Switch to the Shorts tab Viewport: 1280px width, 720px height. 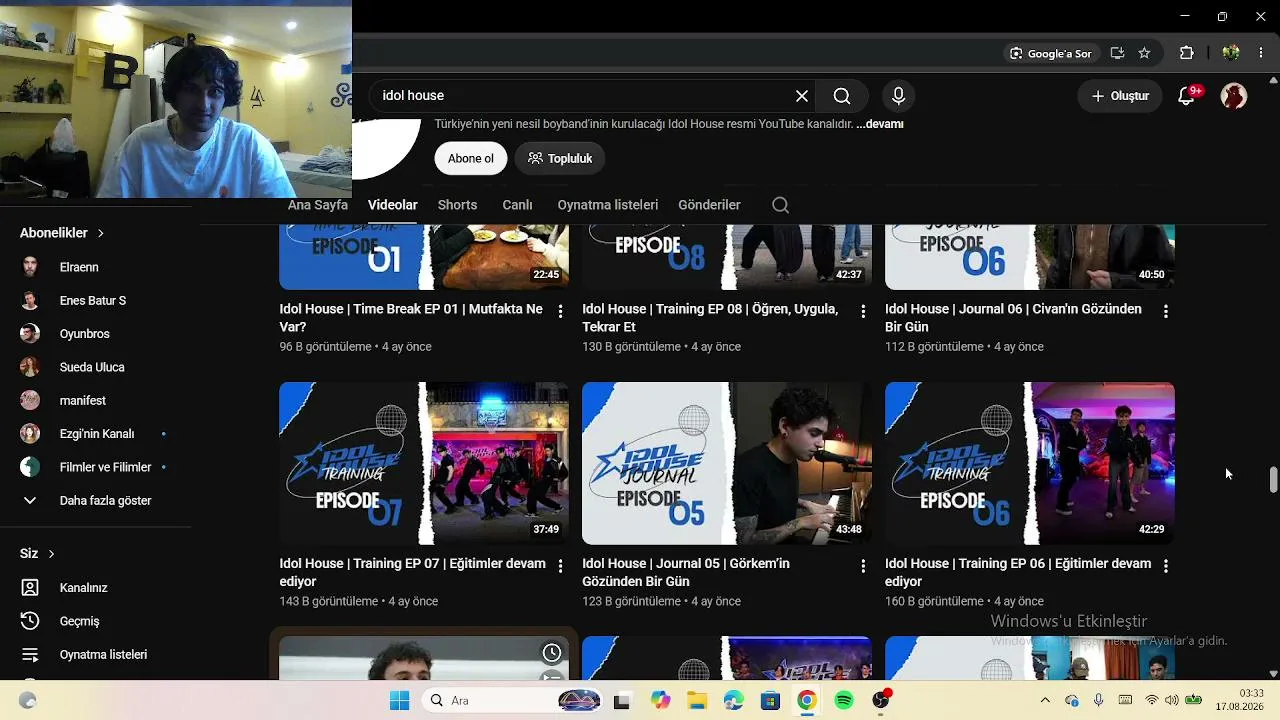coord(457,205)
